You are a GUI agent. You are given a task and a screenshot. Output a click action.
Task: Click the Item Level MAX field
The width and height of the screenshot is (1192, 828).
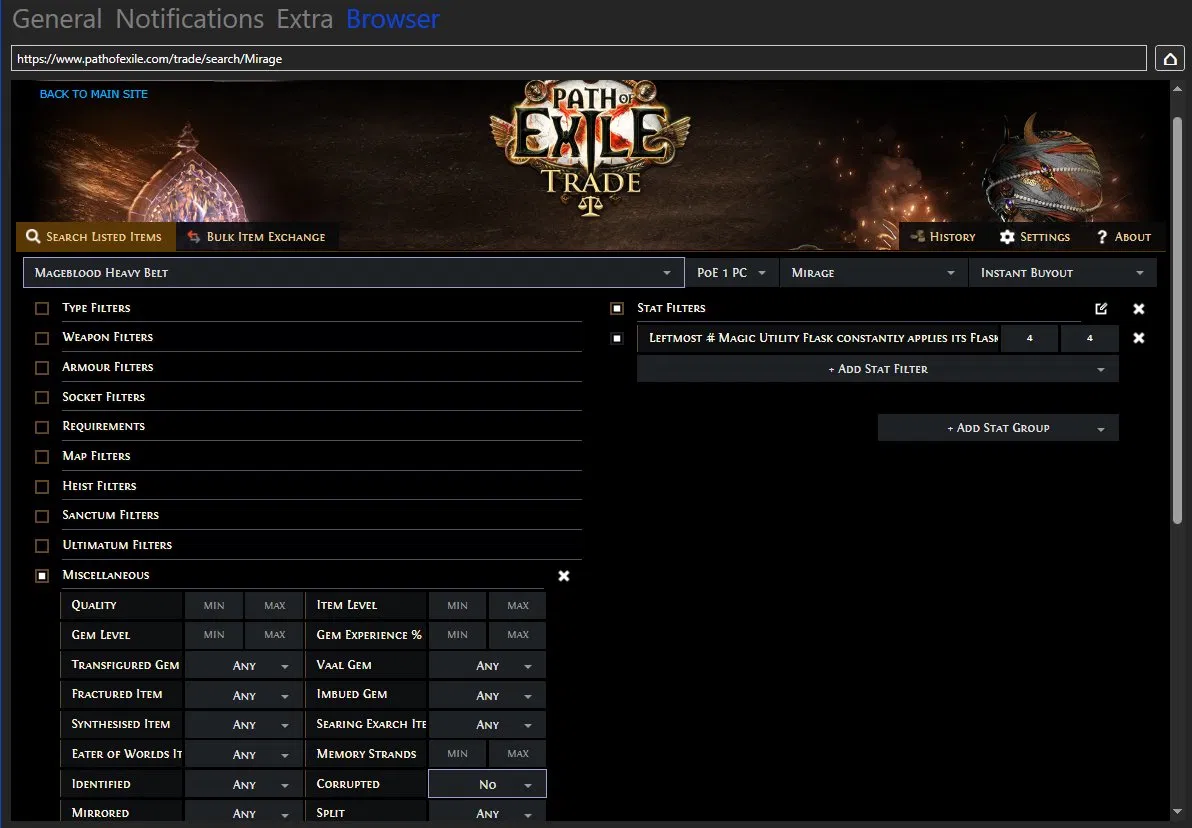point(518,605)
